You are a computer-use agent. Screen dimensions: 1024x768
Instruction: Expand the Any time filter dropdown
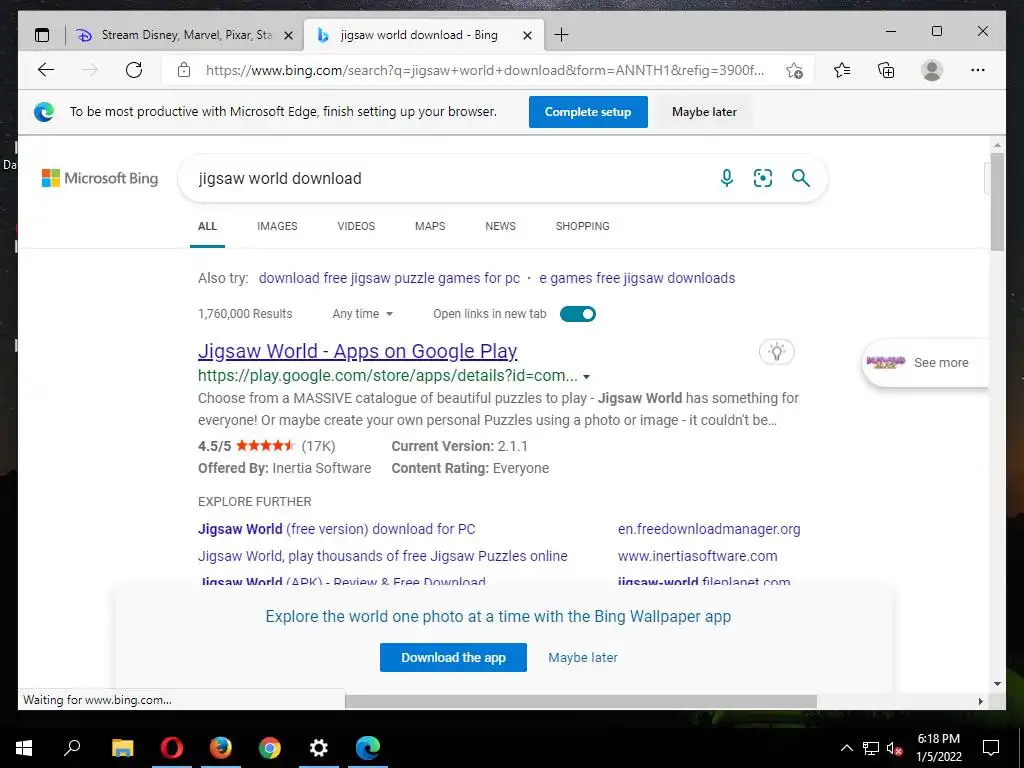click(x=362, y=314)
